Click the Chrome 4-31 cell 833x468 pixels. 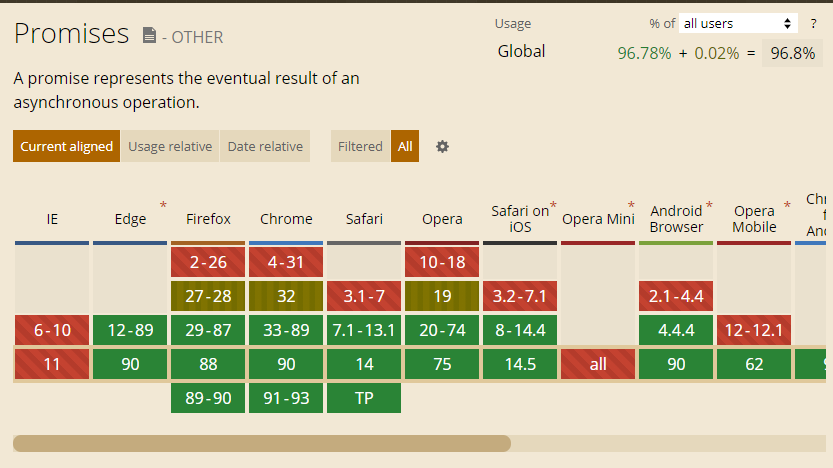tap(286, 262)
